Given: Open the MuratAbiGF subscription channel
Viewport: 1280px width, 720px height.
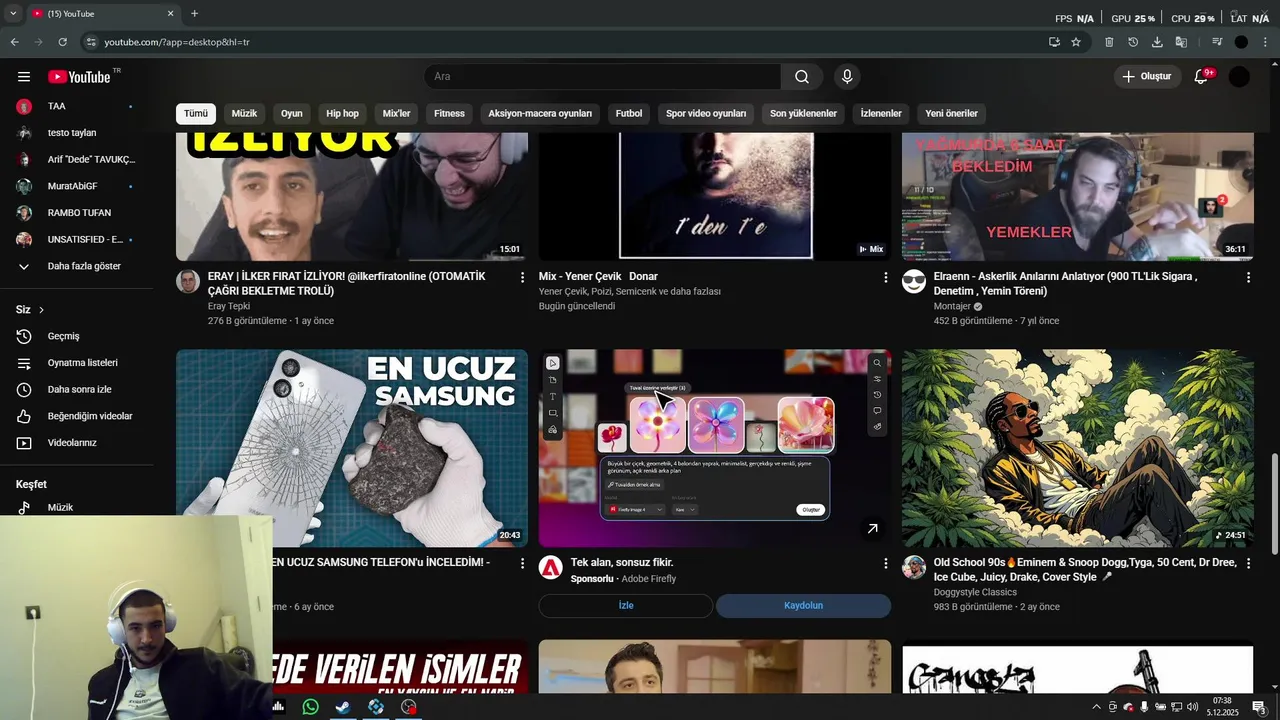Looking at the screenshot, I should tap(76, 186).
